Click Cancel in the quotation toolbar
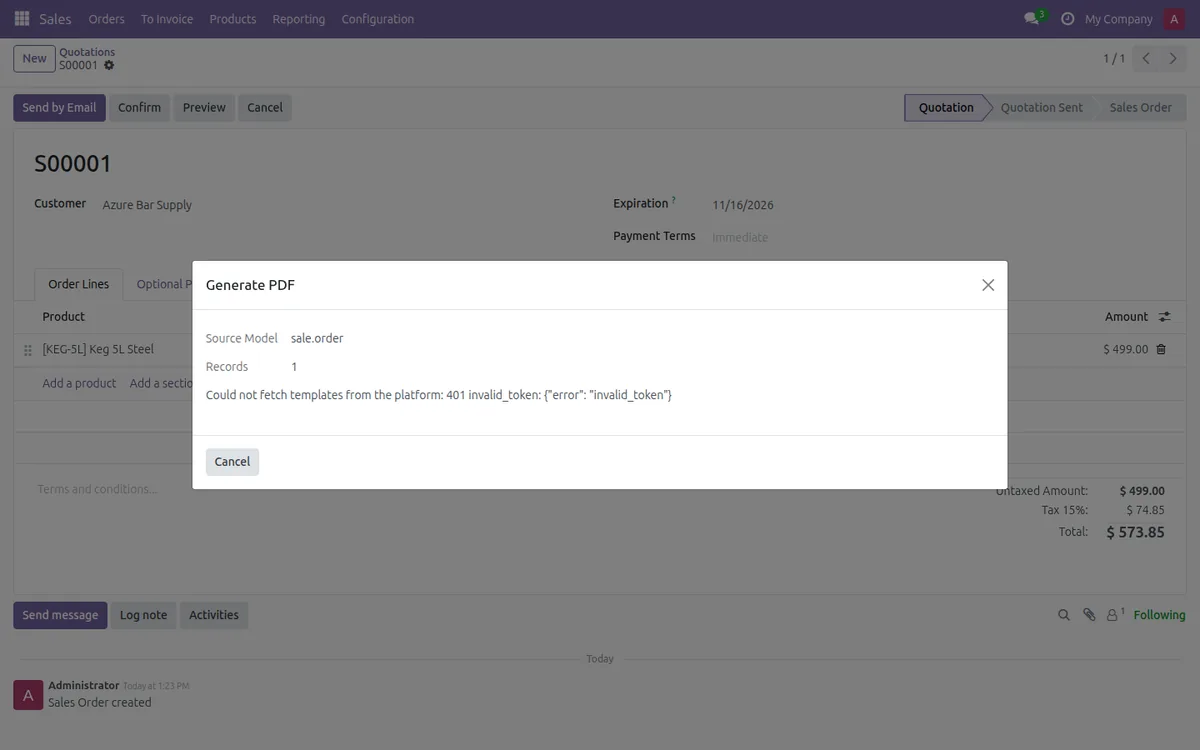The height and width of the screenshot is (750, 1200). (x=265, y=107)
